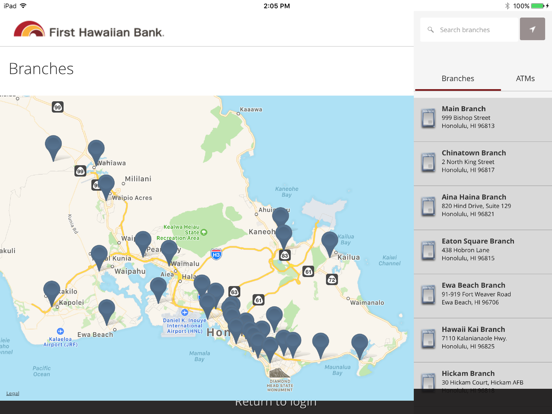Tap the battery status indicator
The image size is (552, 414).
pos(538,6)
